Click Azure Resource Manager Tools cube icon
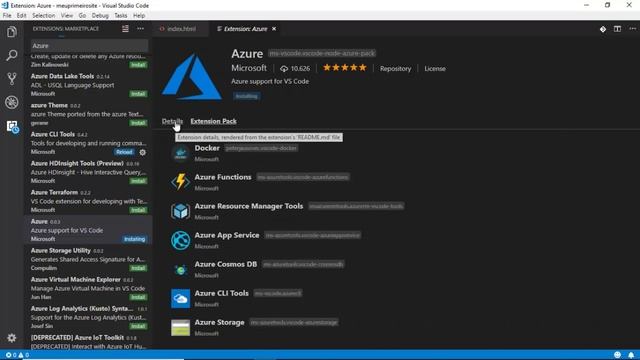Screen dimensions: 640x360 (x=180, y=211)
